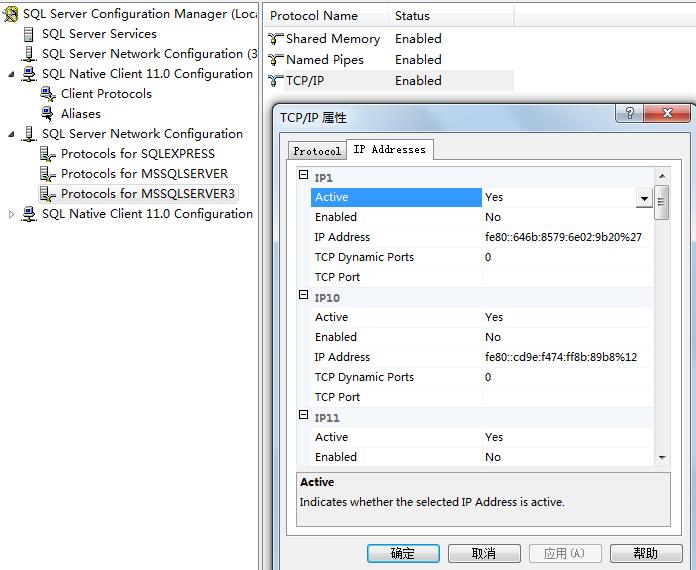Click the Enabled status of Named Pipes
The image size is (696, 570).
(x=418, y=59)
